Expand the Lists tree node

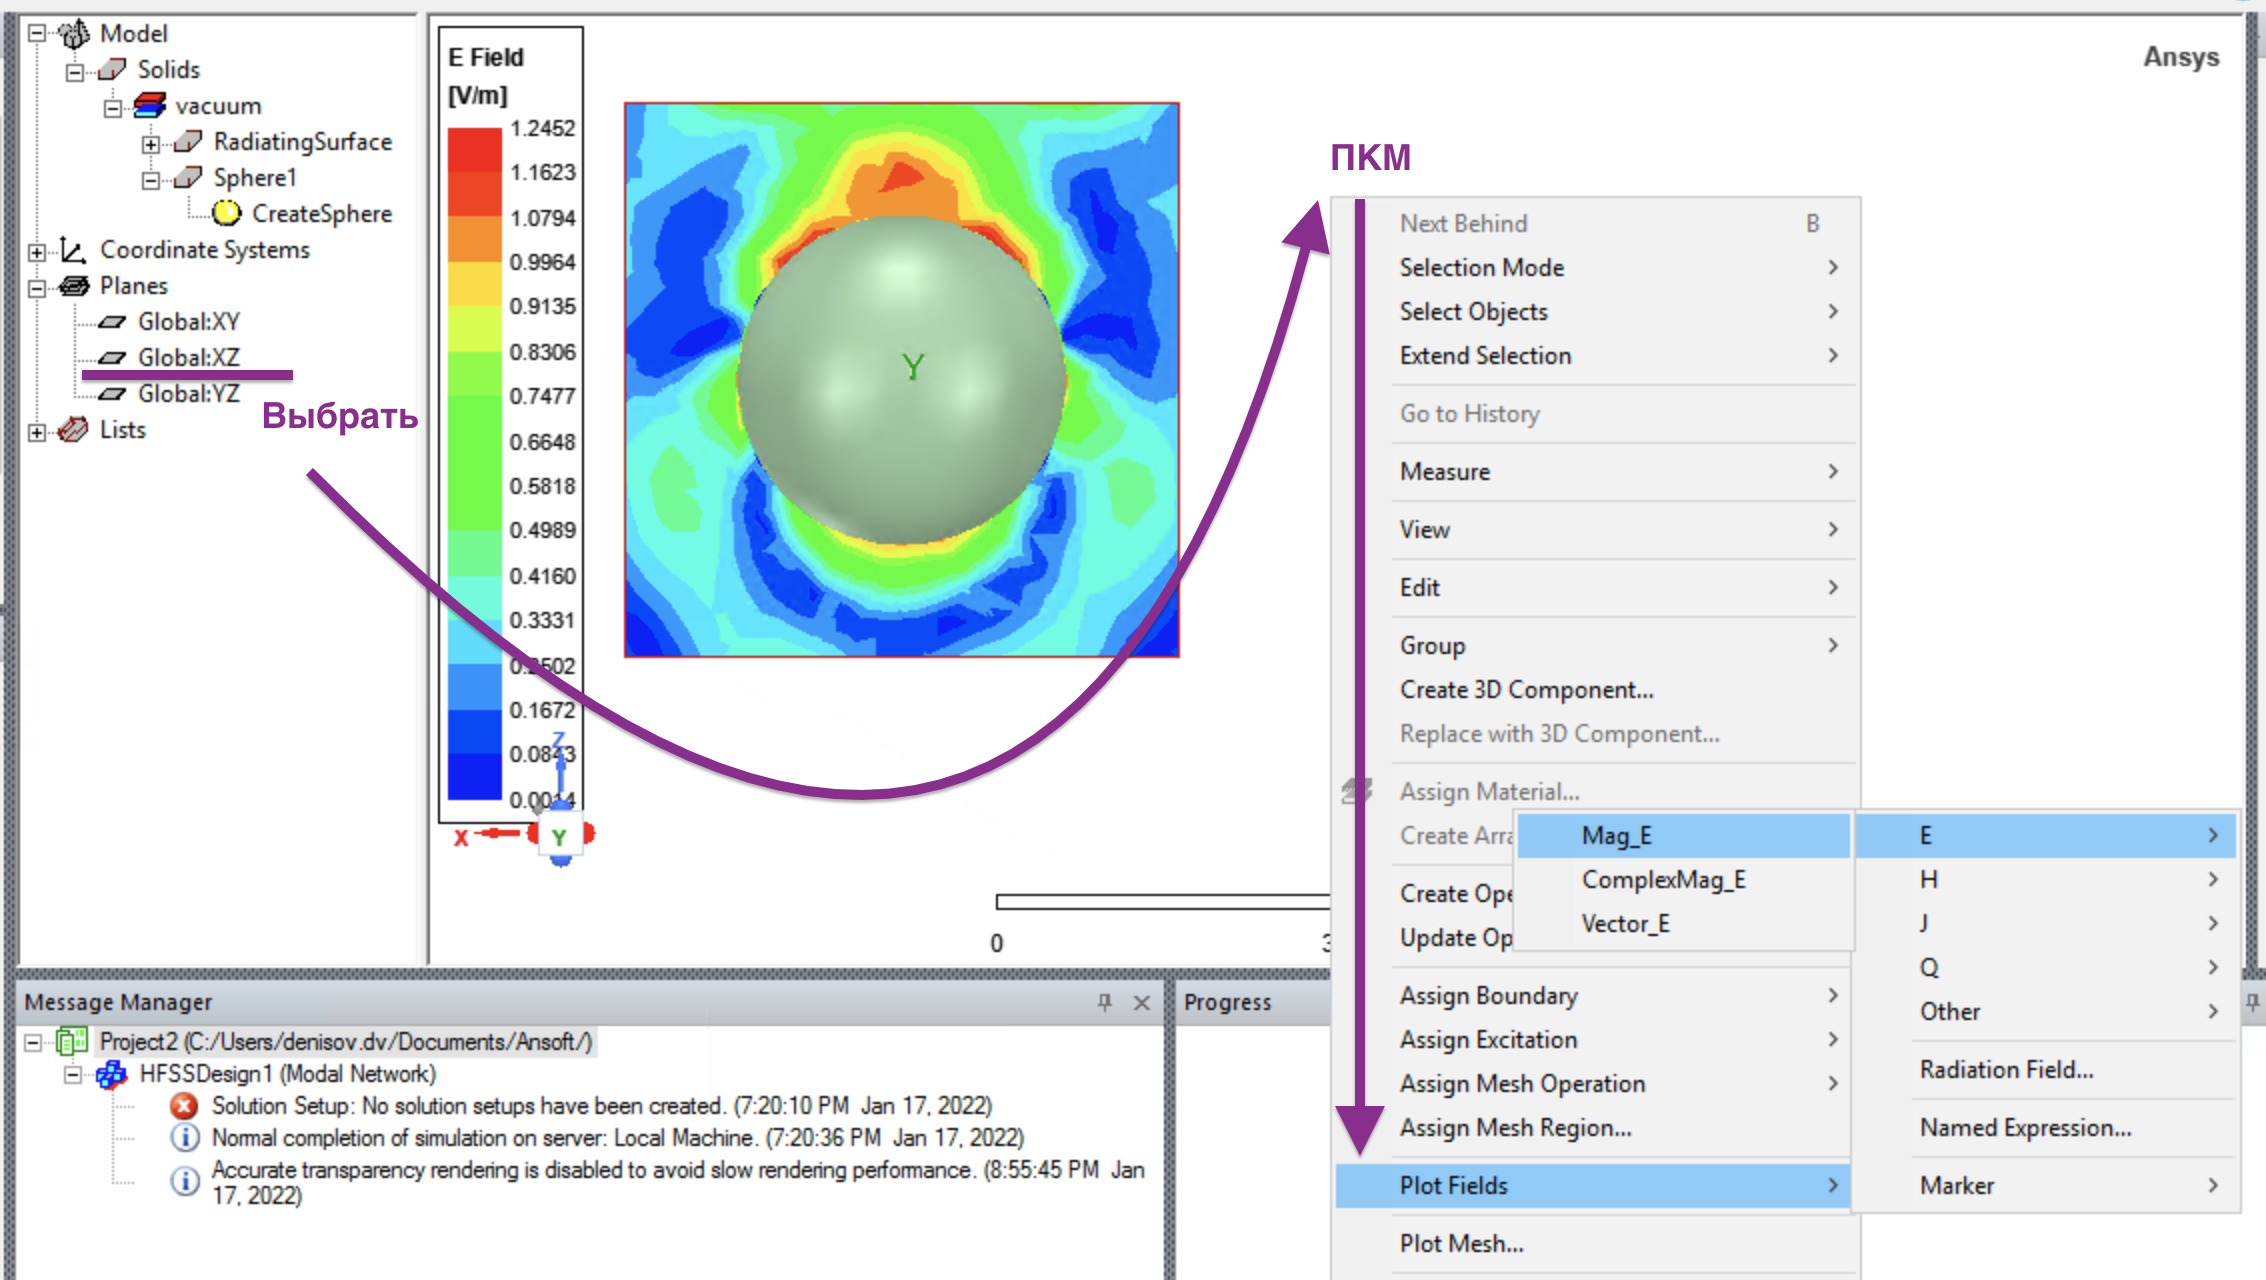click(x=37, y=432)
